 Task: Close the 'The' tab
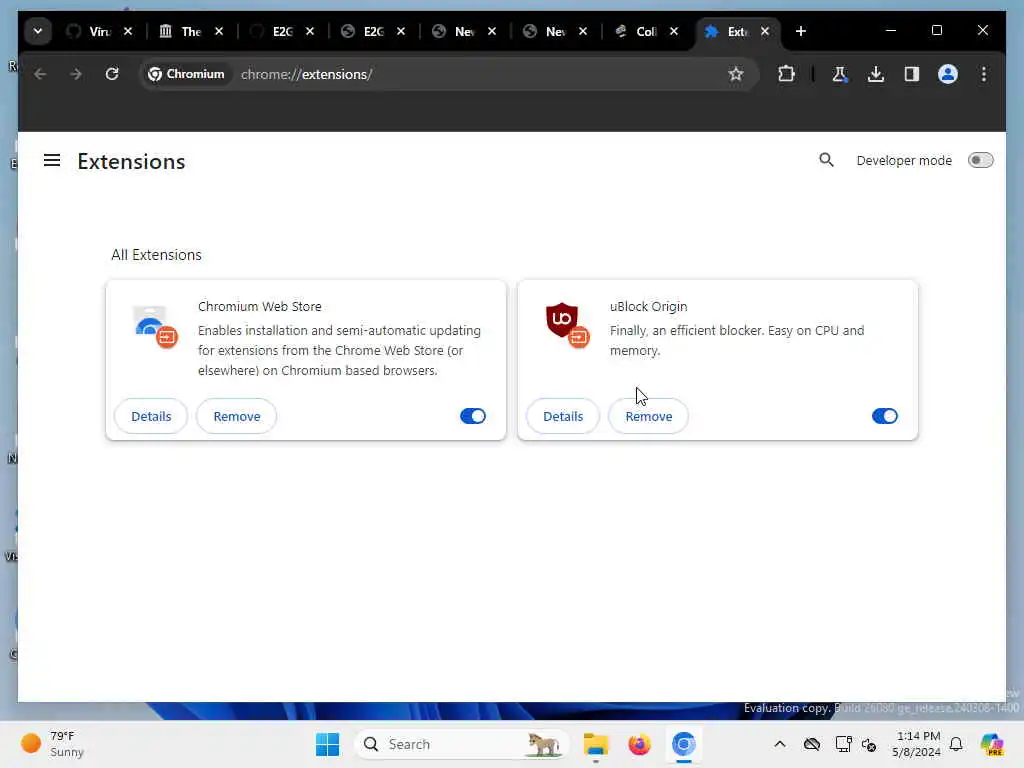pos(219,31)
